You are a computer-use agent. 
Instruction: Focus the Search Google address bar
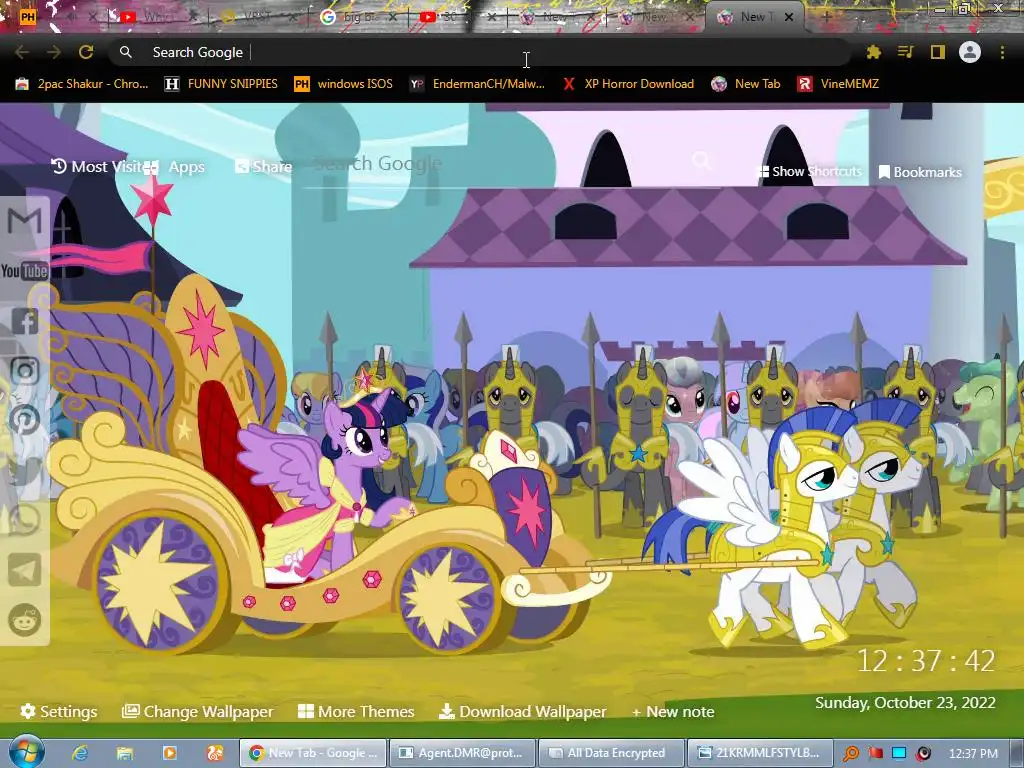[480, 52]
